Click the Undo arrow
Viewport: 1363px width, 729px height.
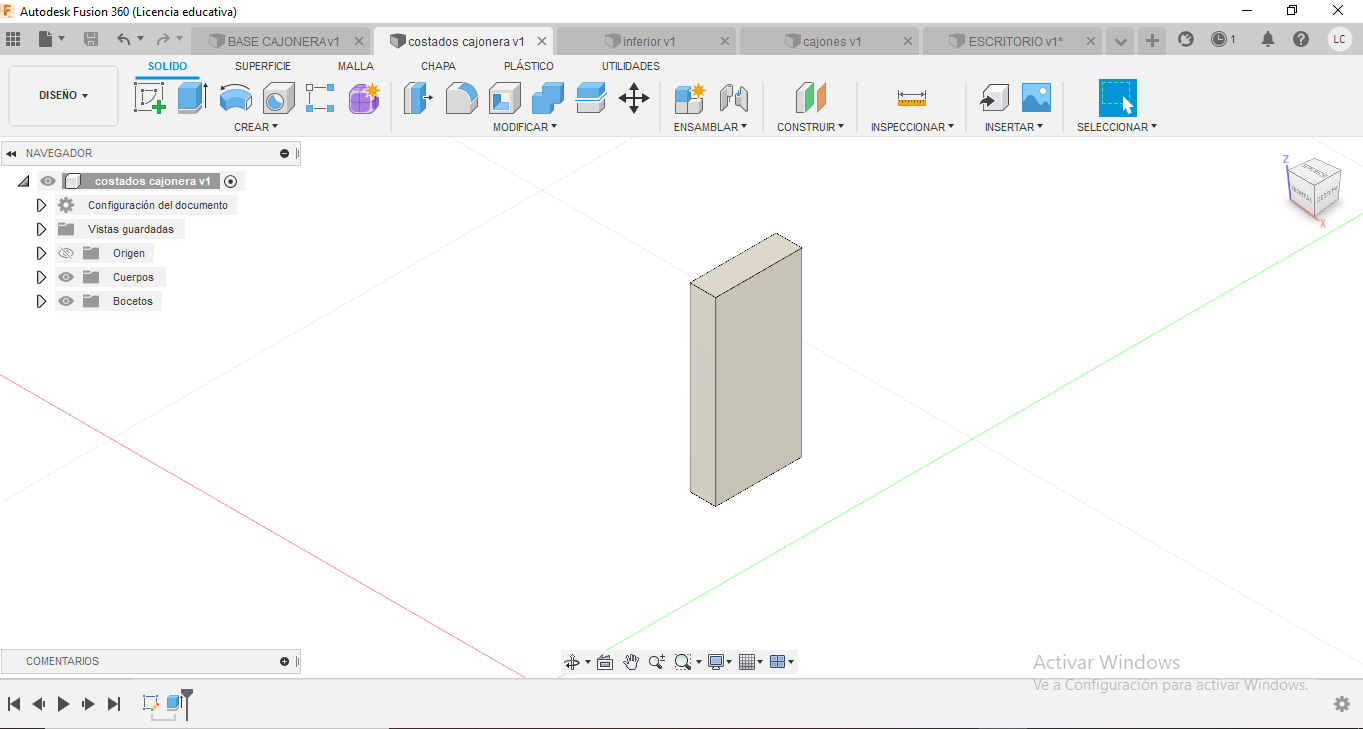pyautogui.click(x=123, y=40)
